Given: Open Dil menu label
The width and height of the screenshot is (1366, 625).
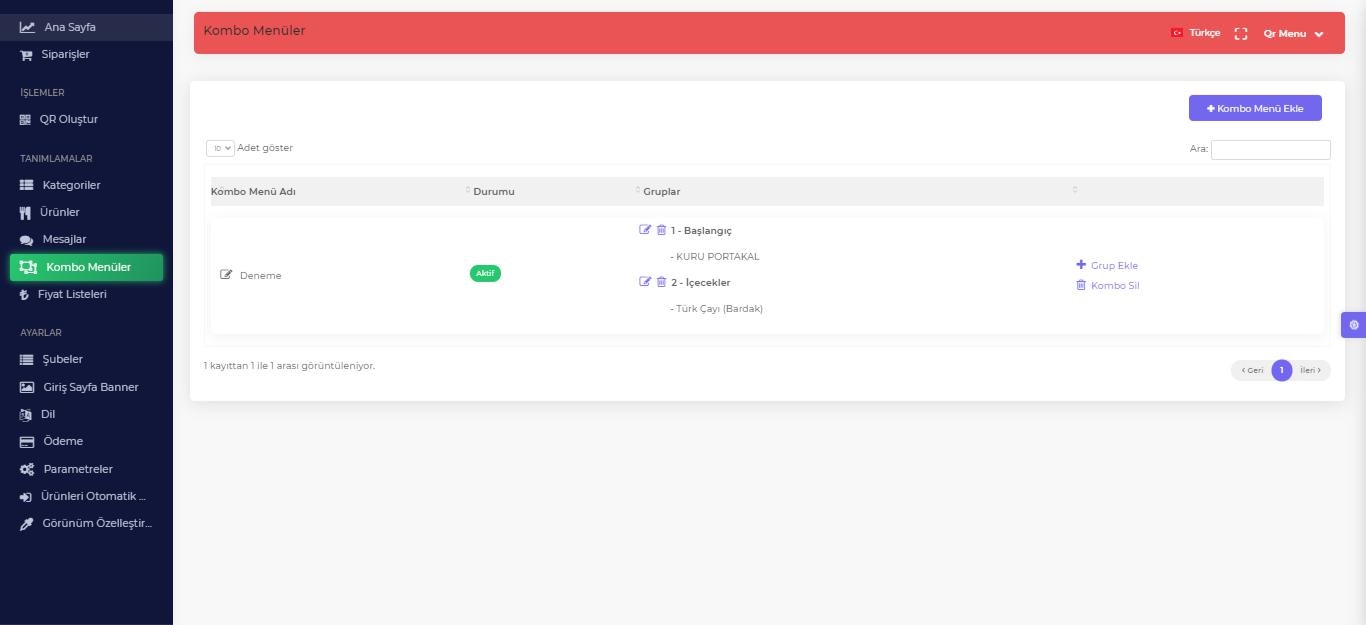Looking at the screenshot, I should coord(48,415).
